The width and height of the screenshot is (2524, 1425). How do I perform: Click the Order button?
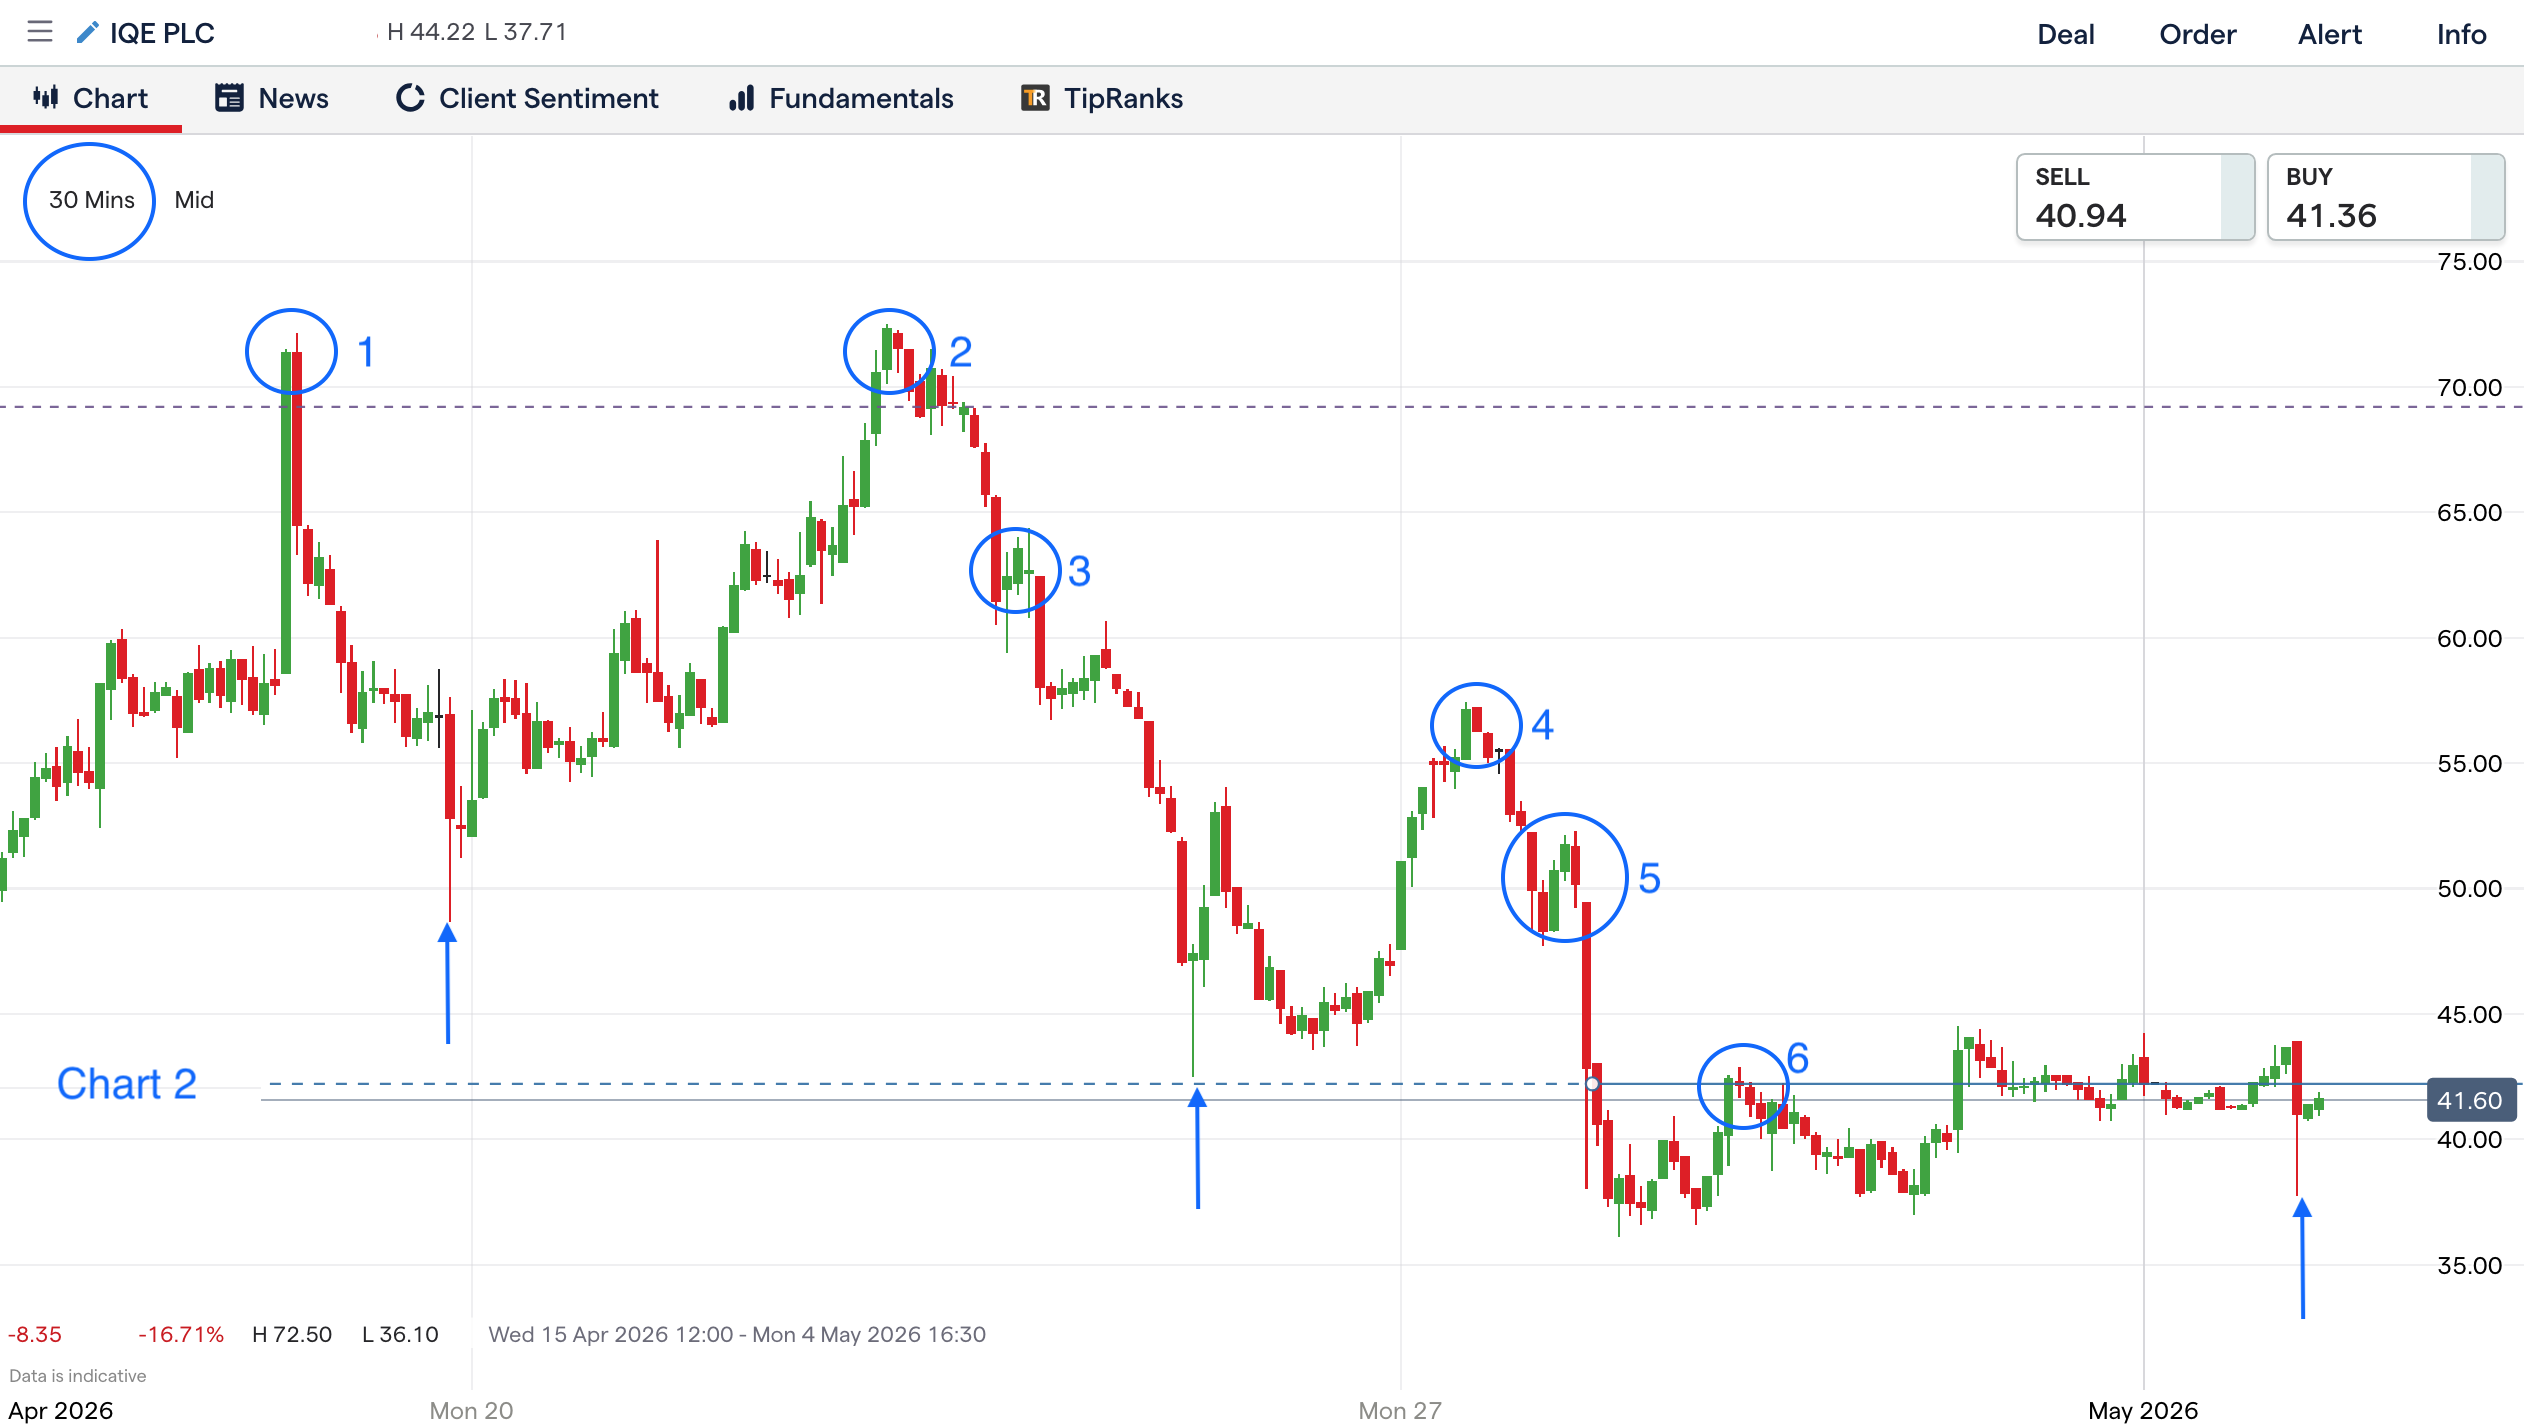[2197, 34]
